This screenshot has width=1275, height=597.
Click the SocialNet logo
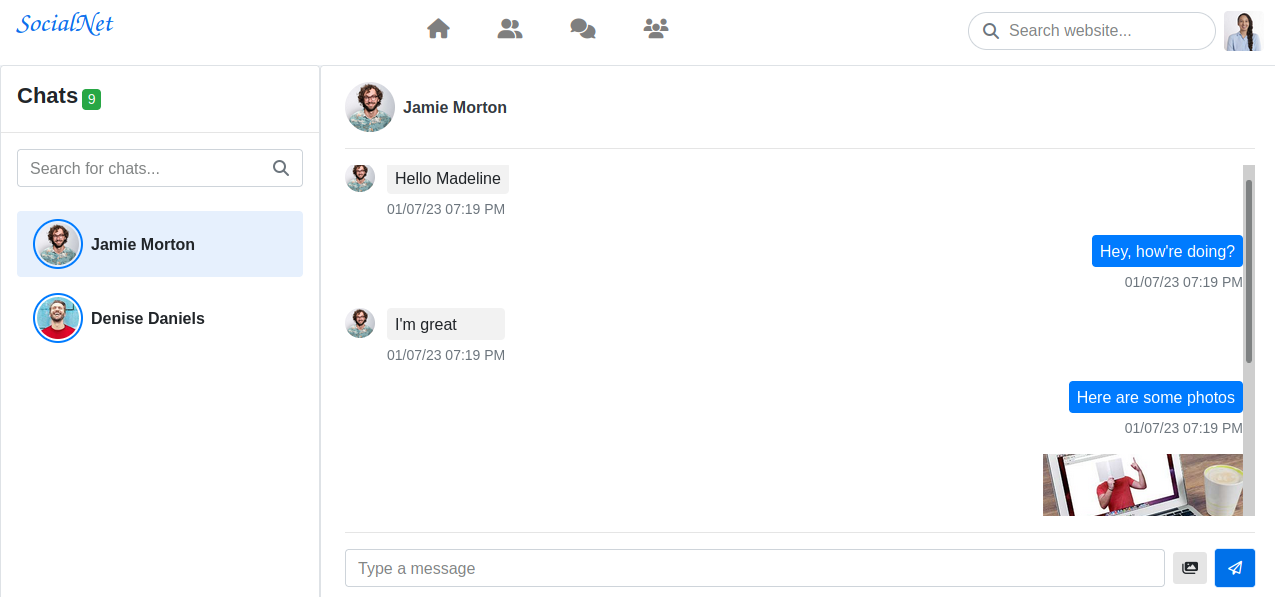(x=65, y=23)
